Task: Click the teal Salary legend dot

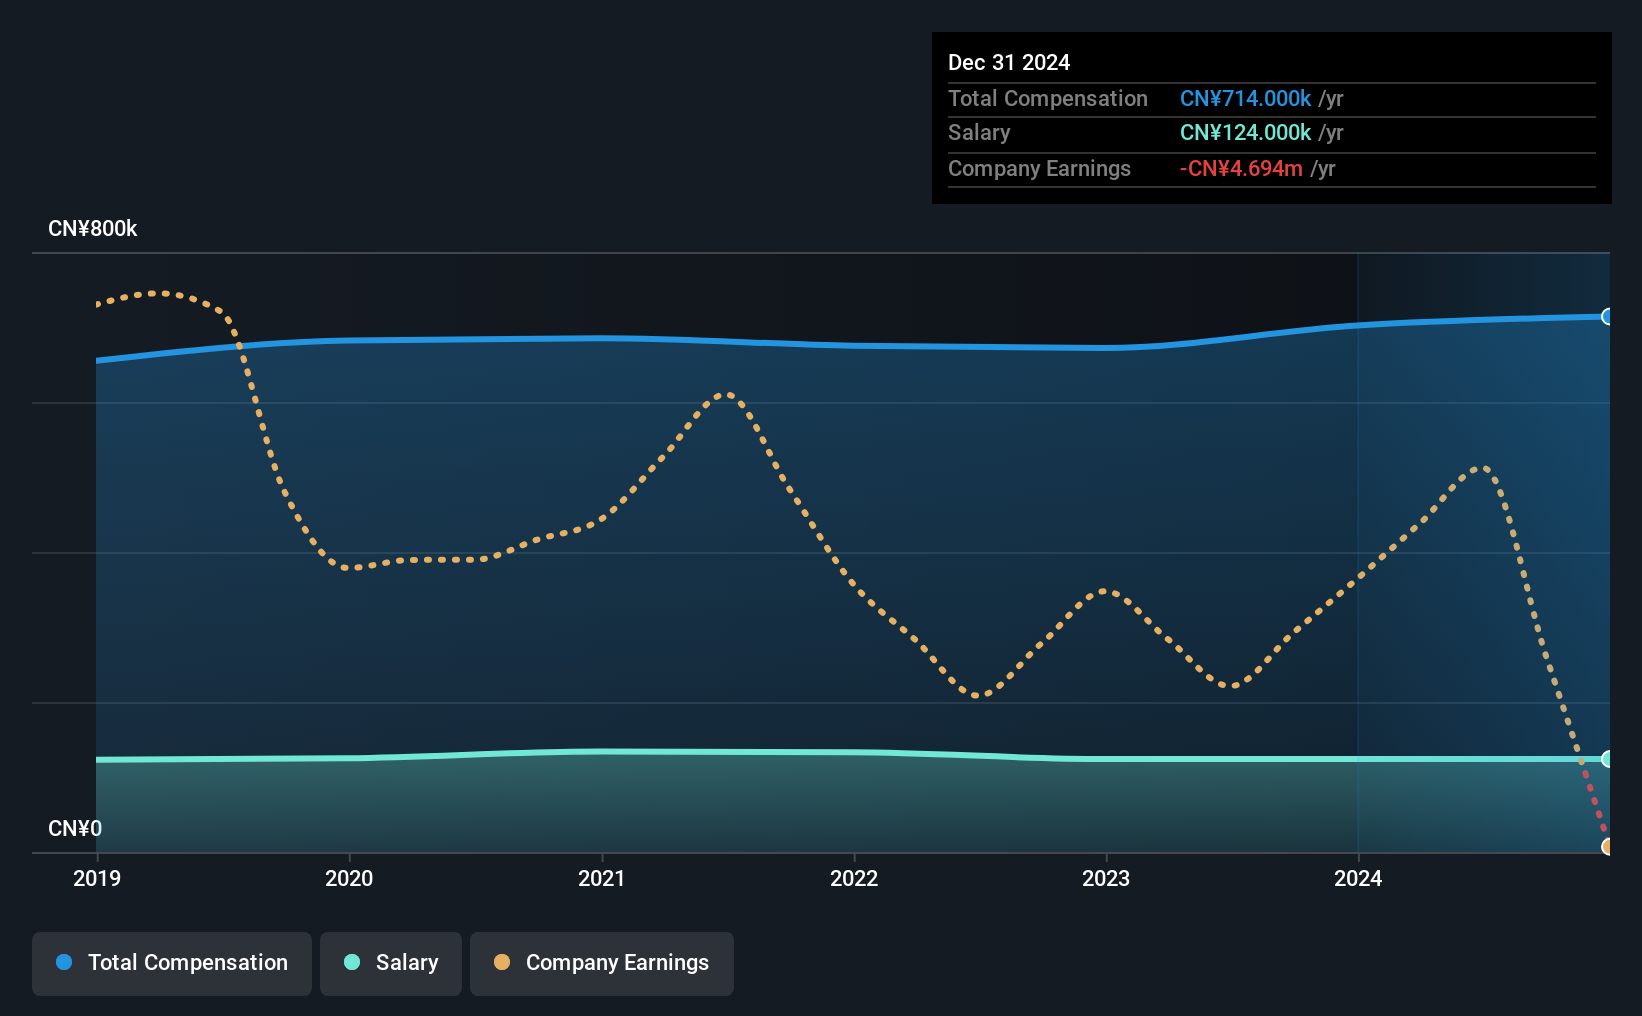Action: coord(352,962)
